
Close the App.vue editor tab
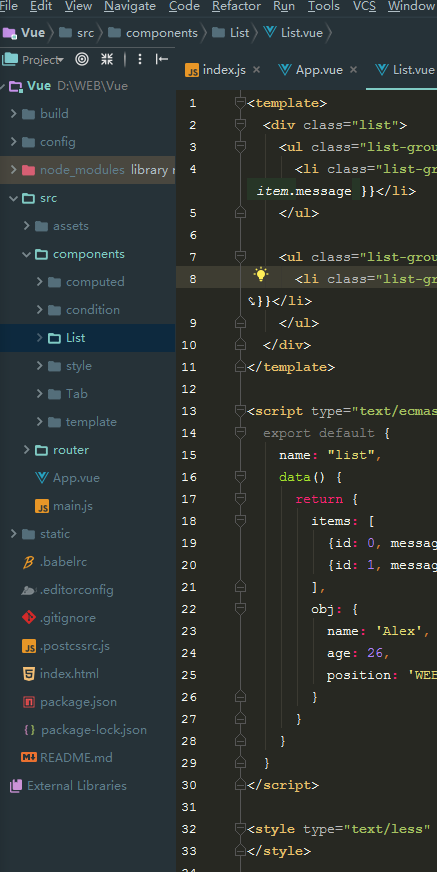(354, 70)
